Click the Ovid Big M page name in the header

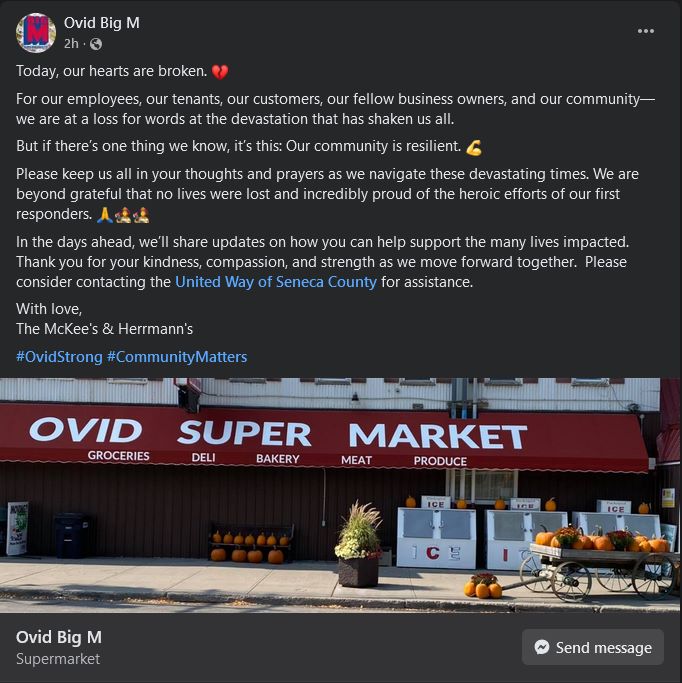click(101, 23)
